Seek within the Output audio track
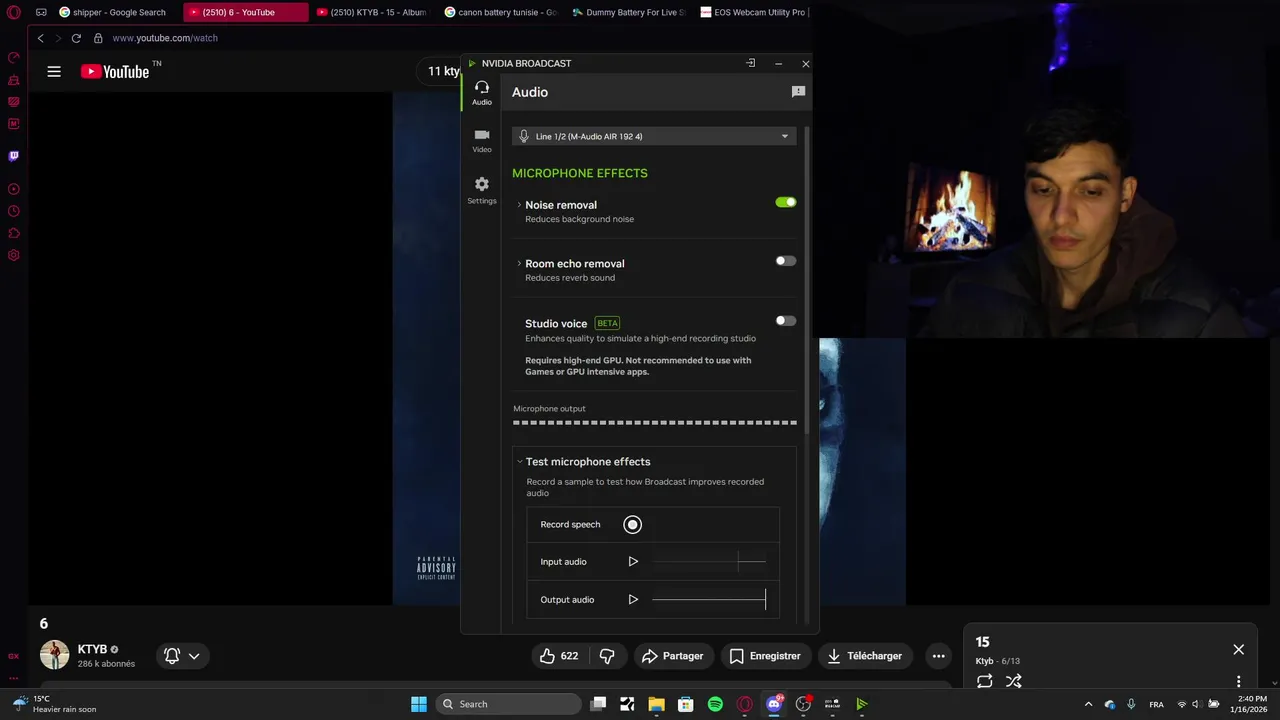Viewport: 1280px width, 720px height. [709, 600]
